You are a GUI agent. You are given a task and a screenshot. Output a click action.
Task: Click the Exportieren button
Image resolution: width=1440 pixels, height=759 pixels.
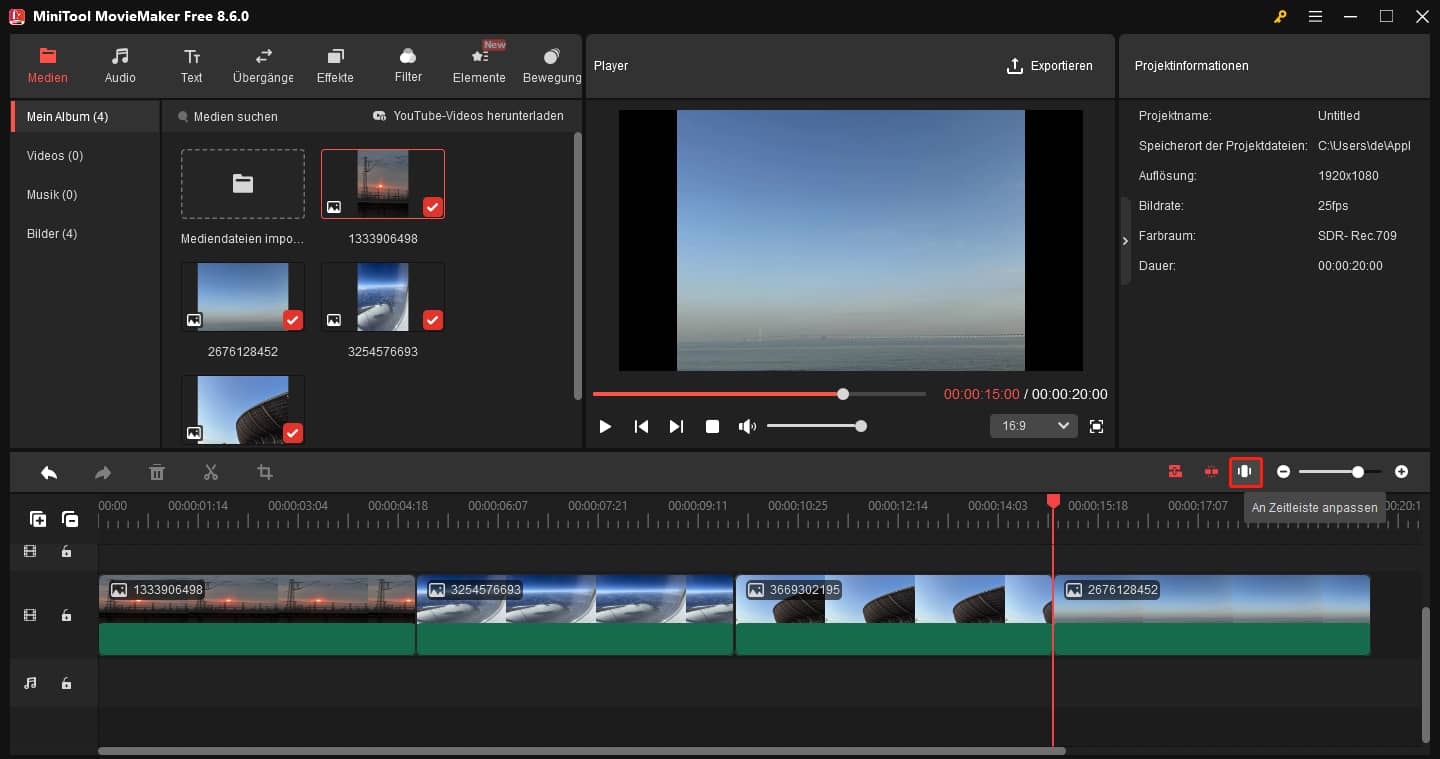pyautogui.click(x=1049, y=66)
